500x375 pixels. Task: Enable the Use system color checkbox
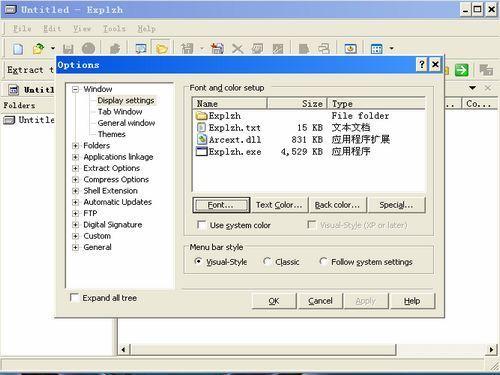(201, 225)
